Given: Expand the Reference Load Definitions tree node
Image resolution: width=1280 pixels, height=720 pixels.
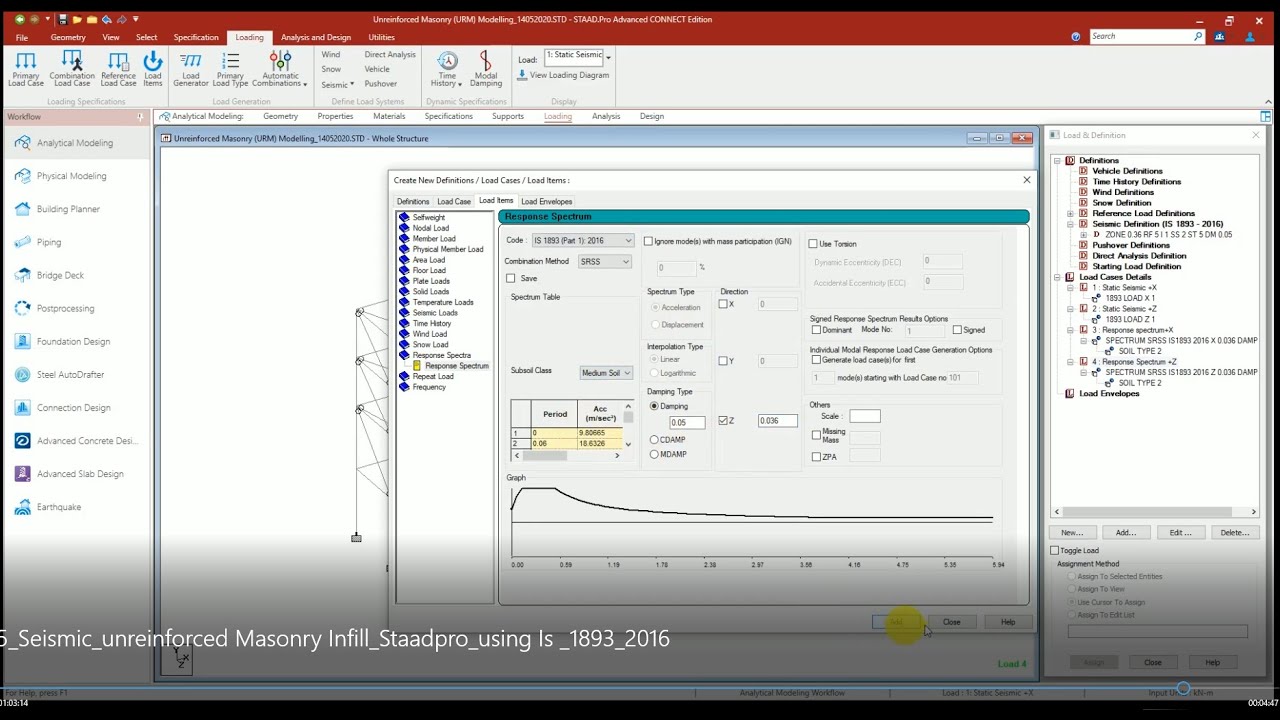Looking at the screenshot, I should click(1070, 213).
